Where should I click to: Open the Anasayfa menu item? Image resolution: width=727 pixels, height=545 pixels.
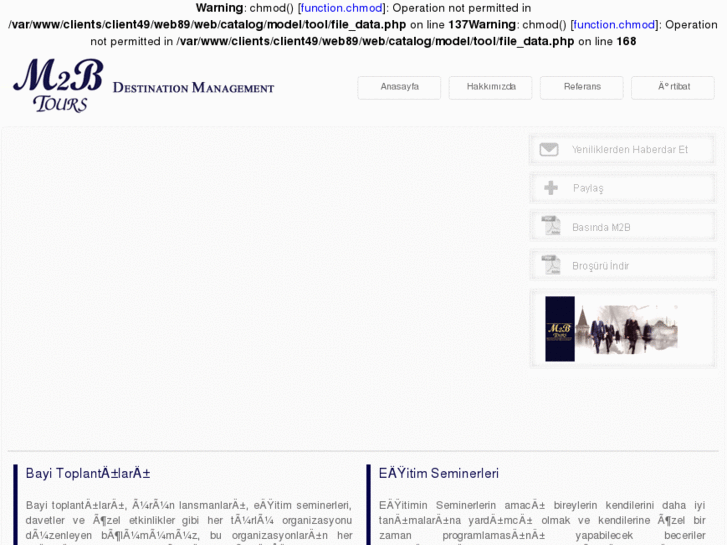click(399, 87)
